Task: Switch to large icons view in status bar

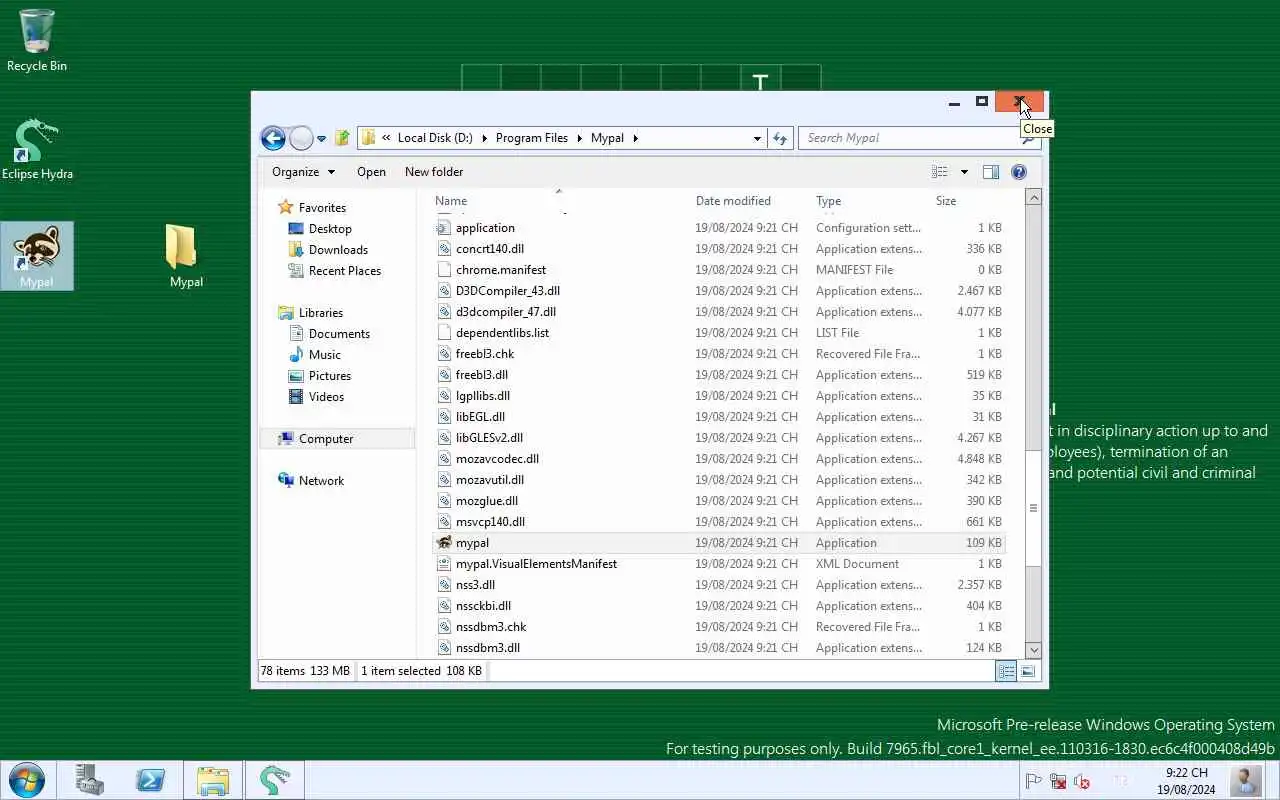Action: pos(1028,671)
